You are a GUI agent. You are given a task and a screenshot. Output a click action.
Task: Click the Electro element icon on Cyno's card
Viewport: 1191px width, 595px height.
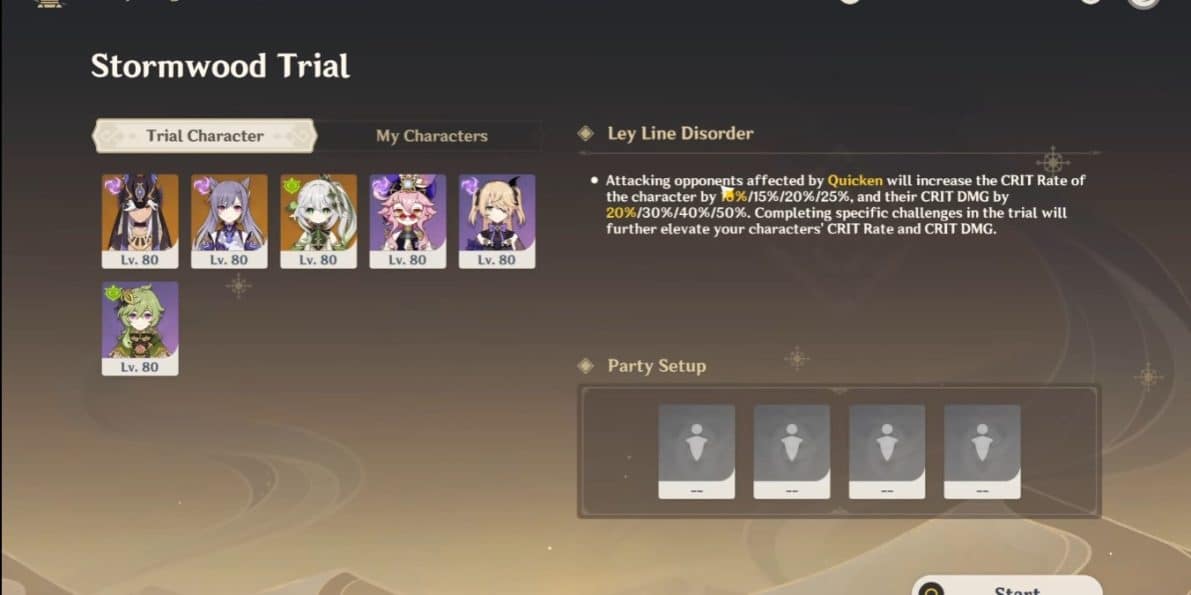coord(112,185)
